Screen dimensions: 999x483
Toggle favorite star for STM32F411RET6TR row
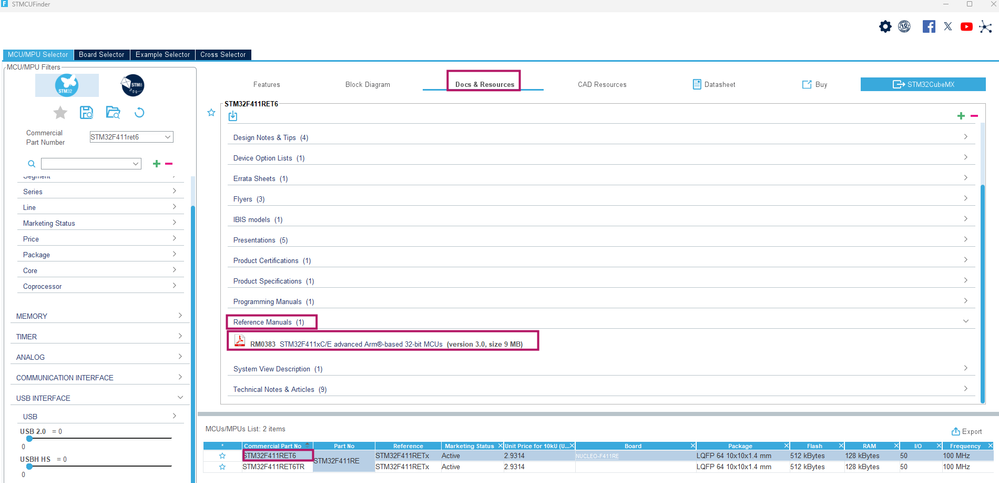pyautogui.click(x=222, y=467)
